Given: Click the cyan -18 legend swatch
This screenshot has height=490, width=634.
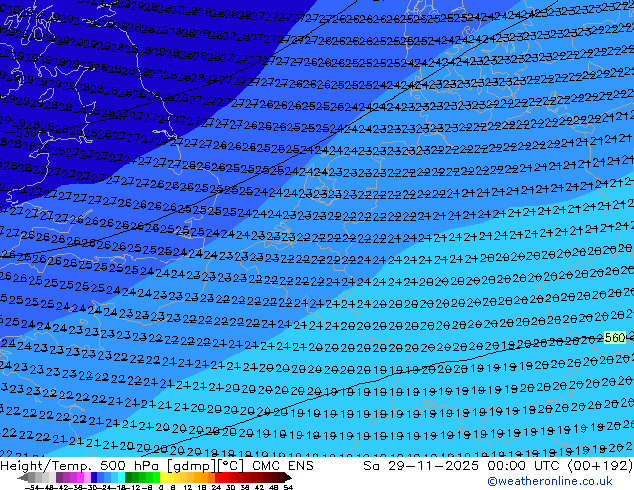Looking at the screenshot, I should pyautogui.click(x=121, y=477).
